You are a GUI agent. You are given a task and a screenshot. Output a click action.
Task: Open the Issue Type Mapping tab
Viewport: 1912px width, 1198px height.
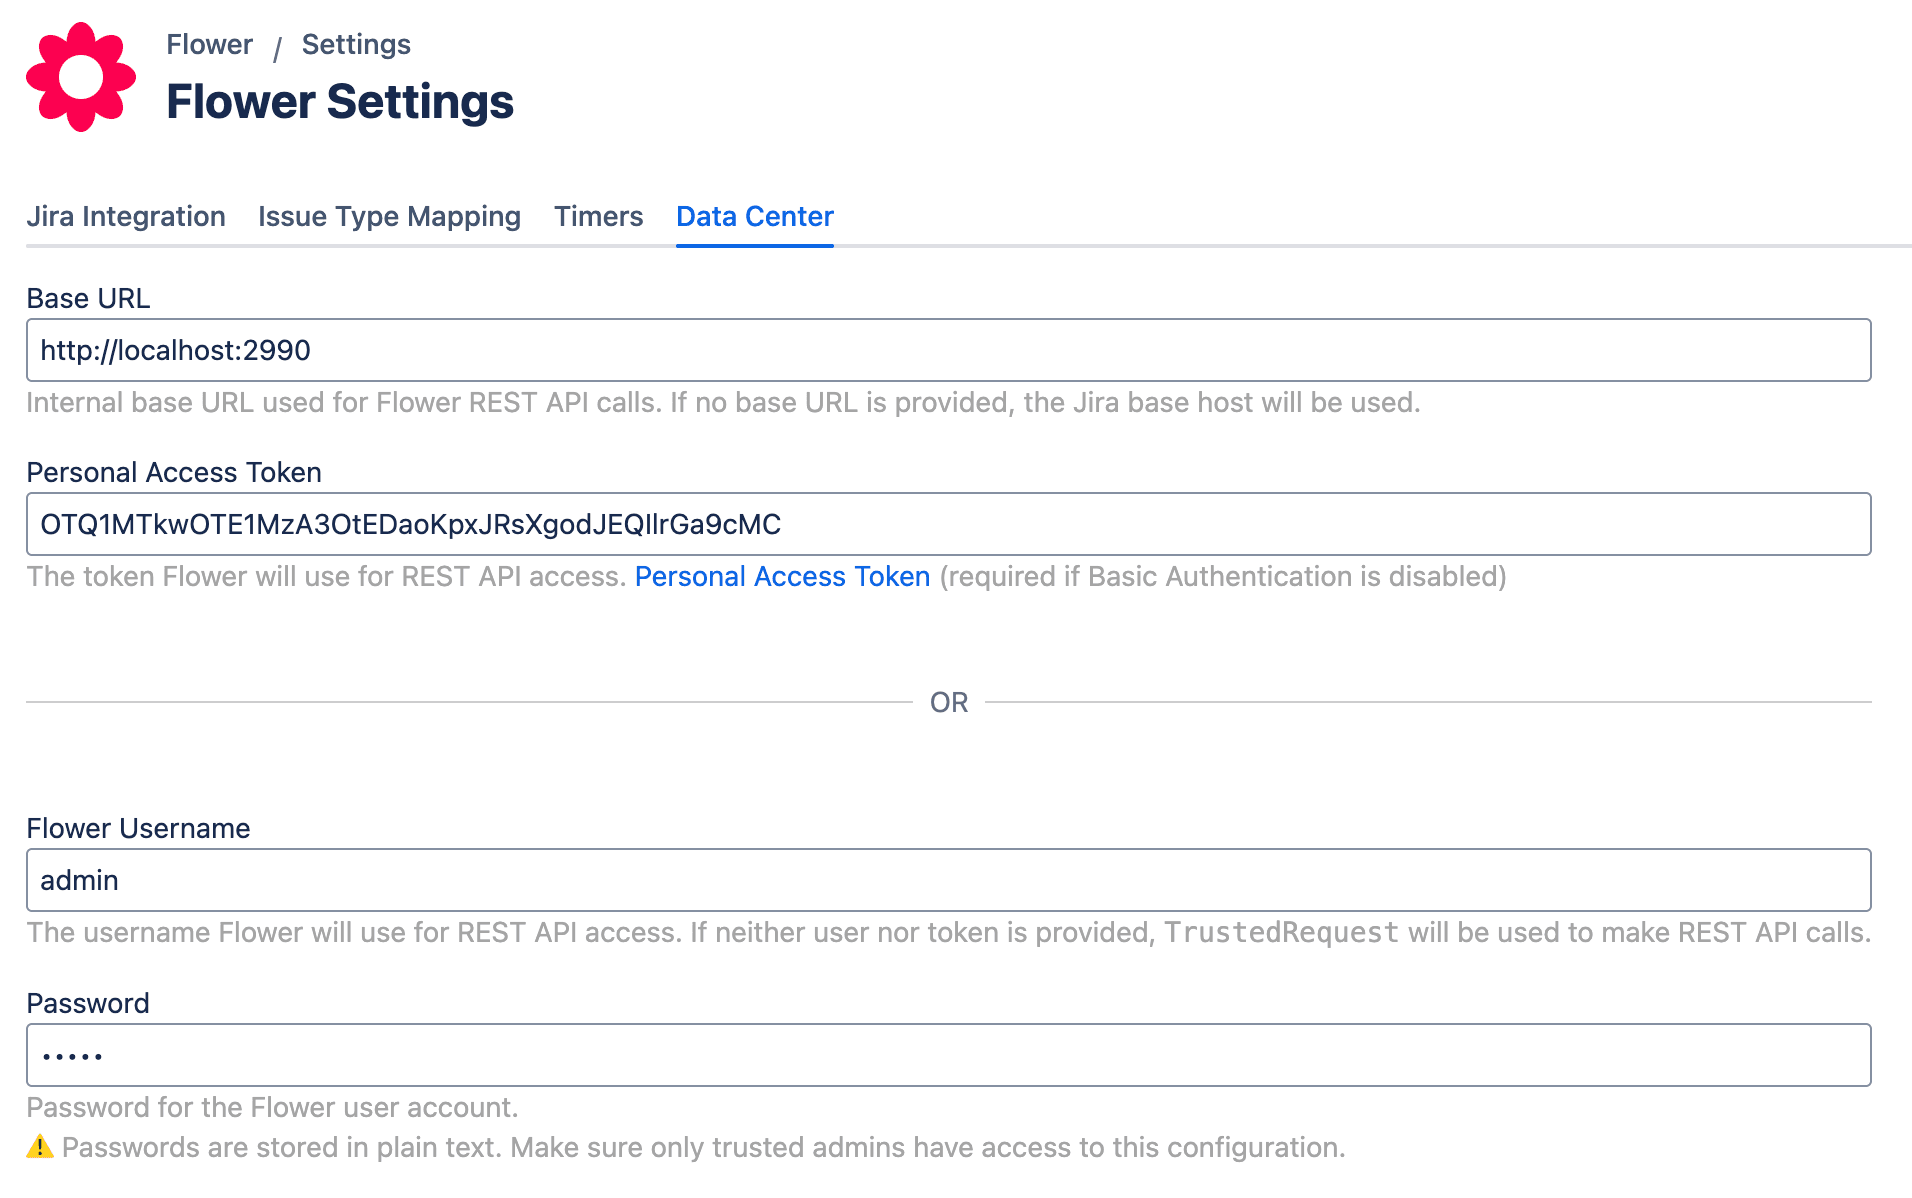click(x=388, y=216)
